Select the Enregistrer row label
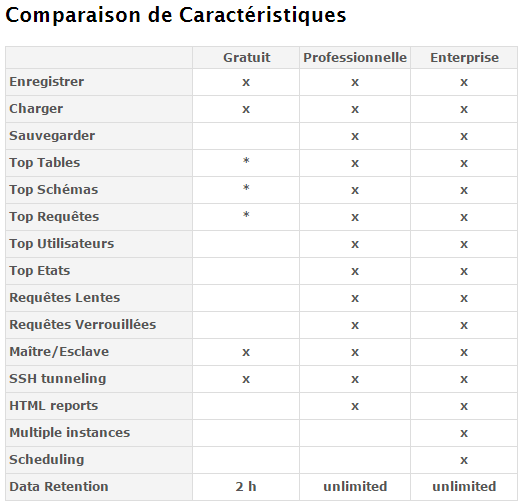520x501 pixels. [47, 82]
